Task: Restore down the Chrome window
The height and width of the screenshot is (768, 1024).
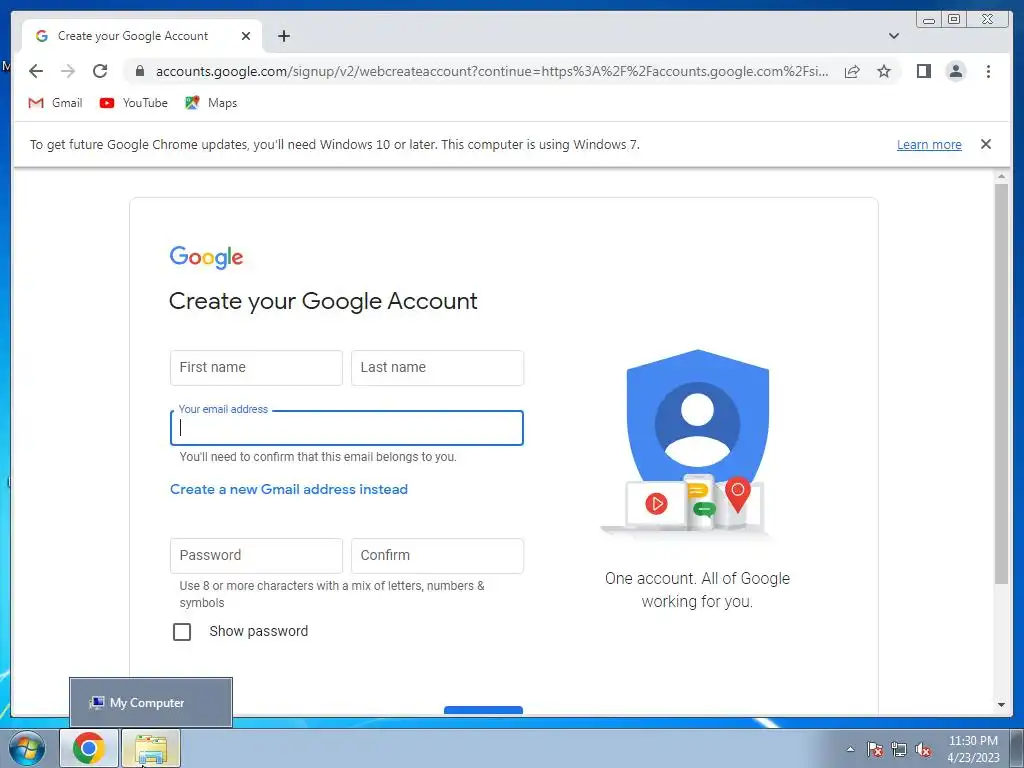Action: 953,20
